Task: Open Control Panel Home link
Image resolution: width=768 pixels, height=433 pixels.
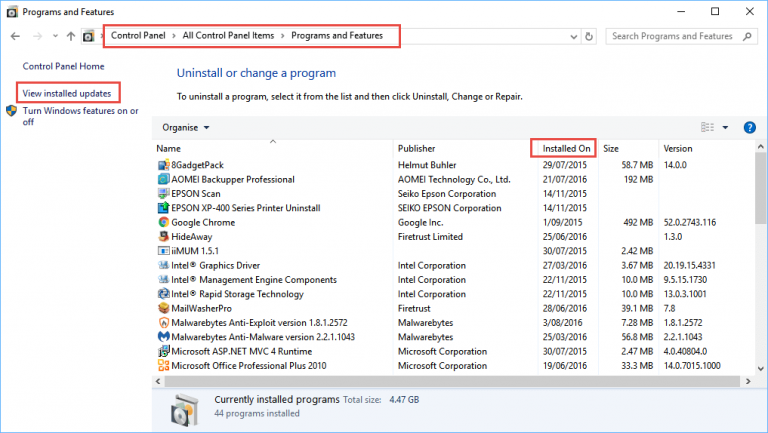Action: 63,66
